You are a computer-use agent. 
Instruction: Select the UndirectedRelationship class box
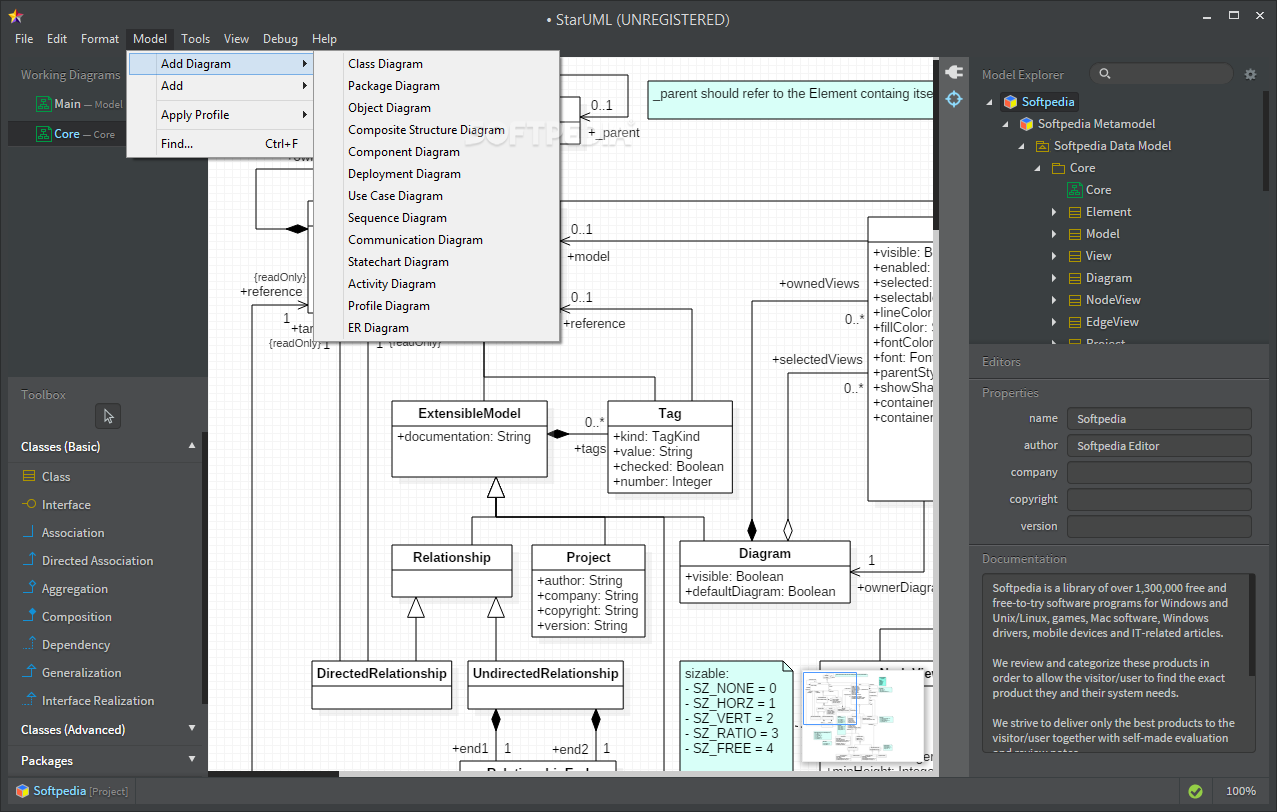(x=545, y=685)
